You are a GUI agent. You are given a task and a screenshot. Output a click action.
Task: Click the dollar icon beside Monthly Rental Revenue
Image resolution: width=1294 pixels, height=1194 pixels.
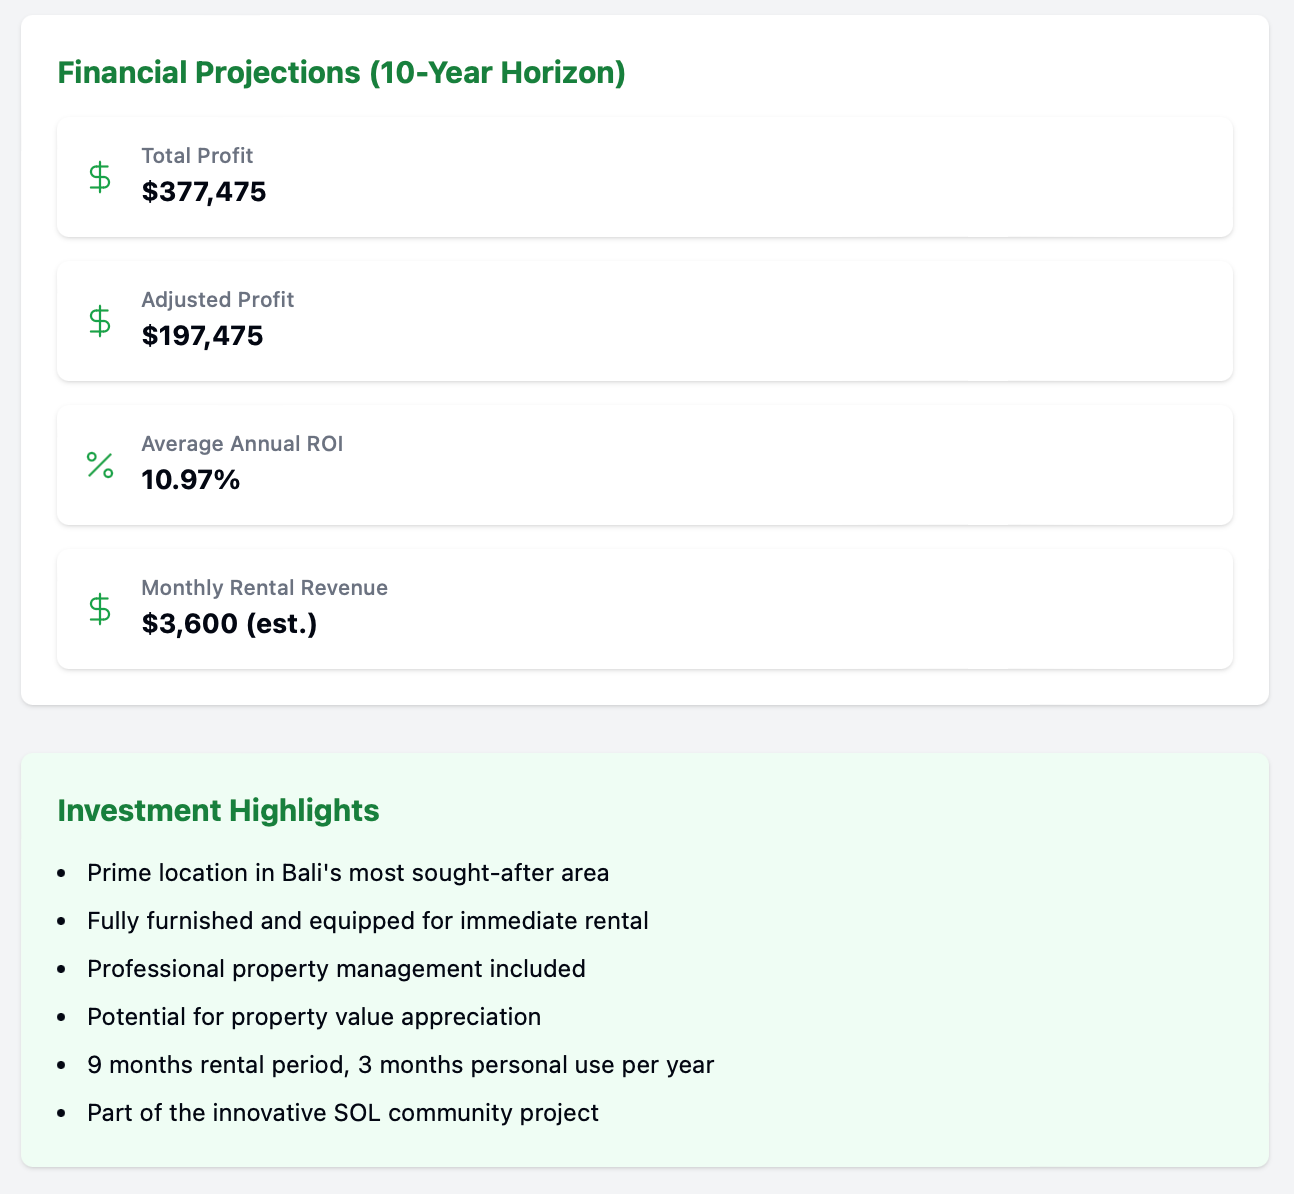coord(100,609)
